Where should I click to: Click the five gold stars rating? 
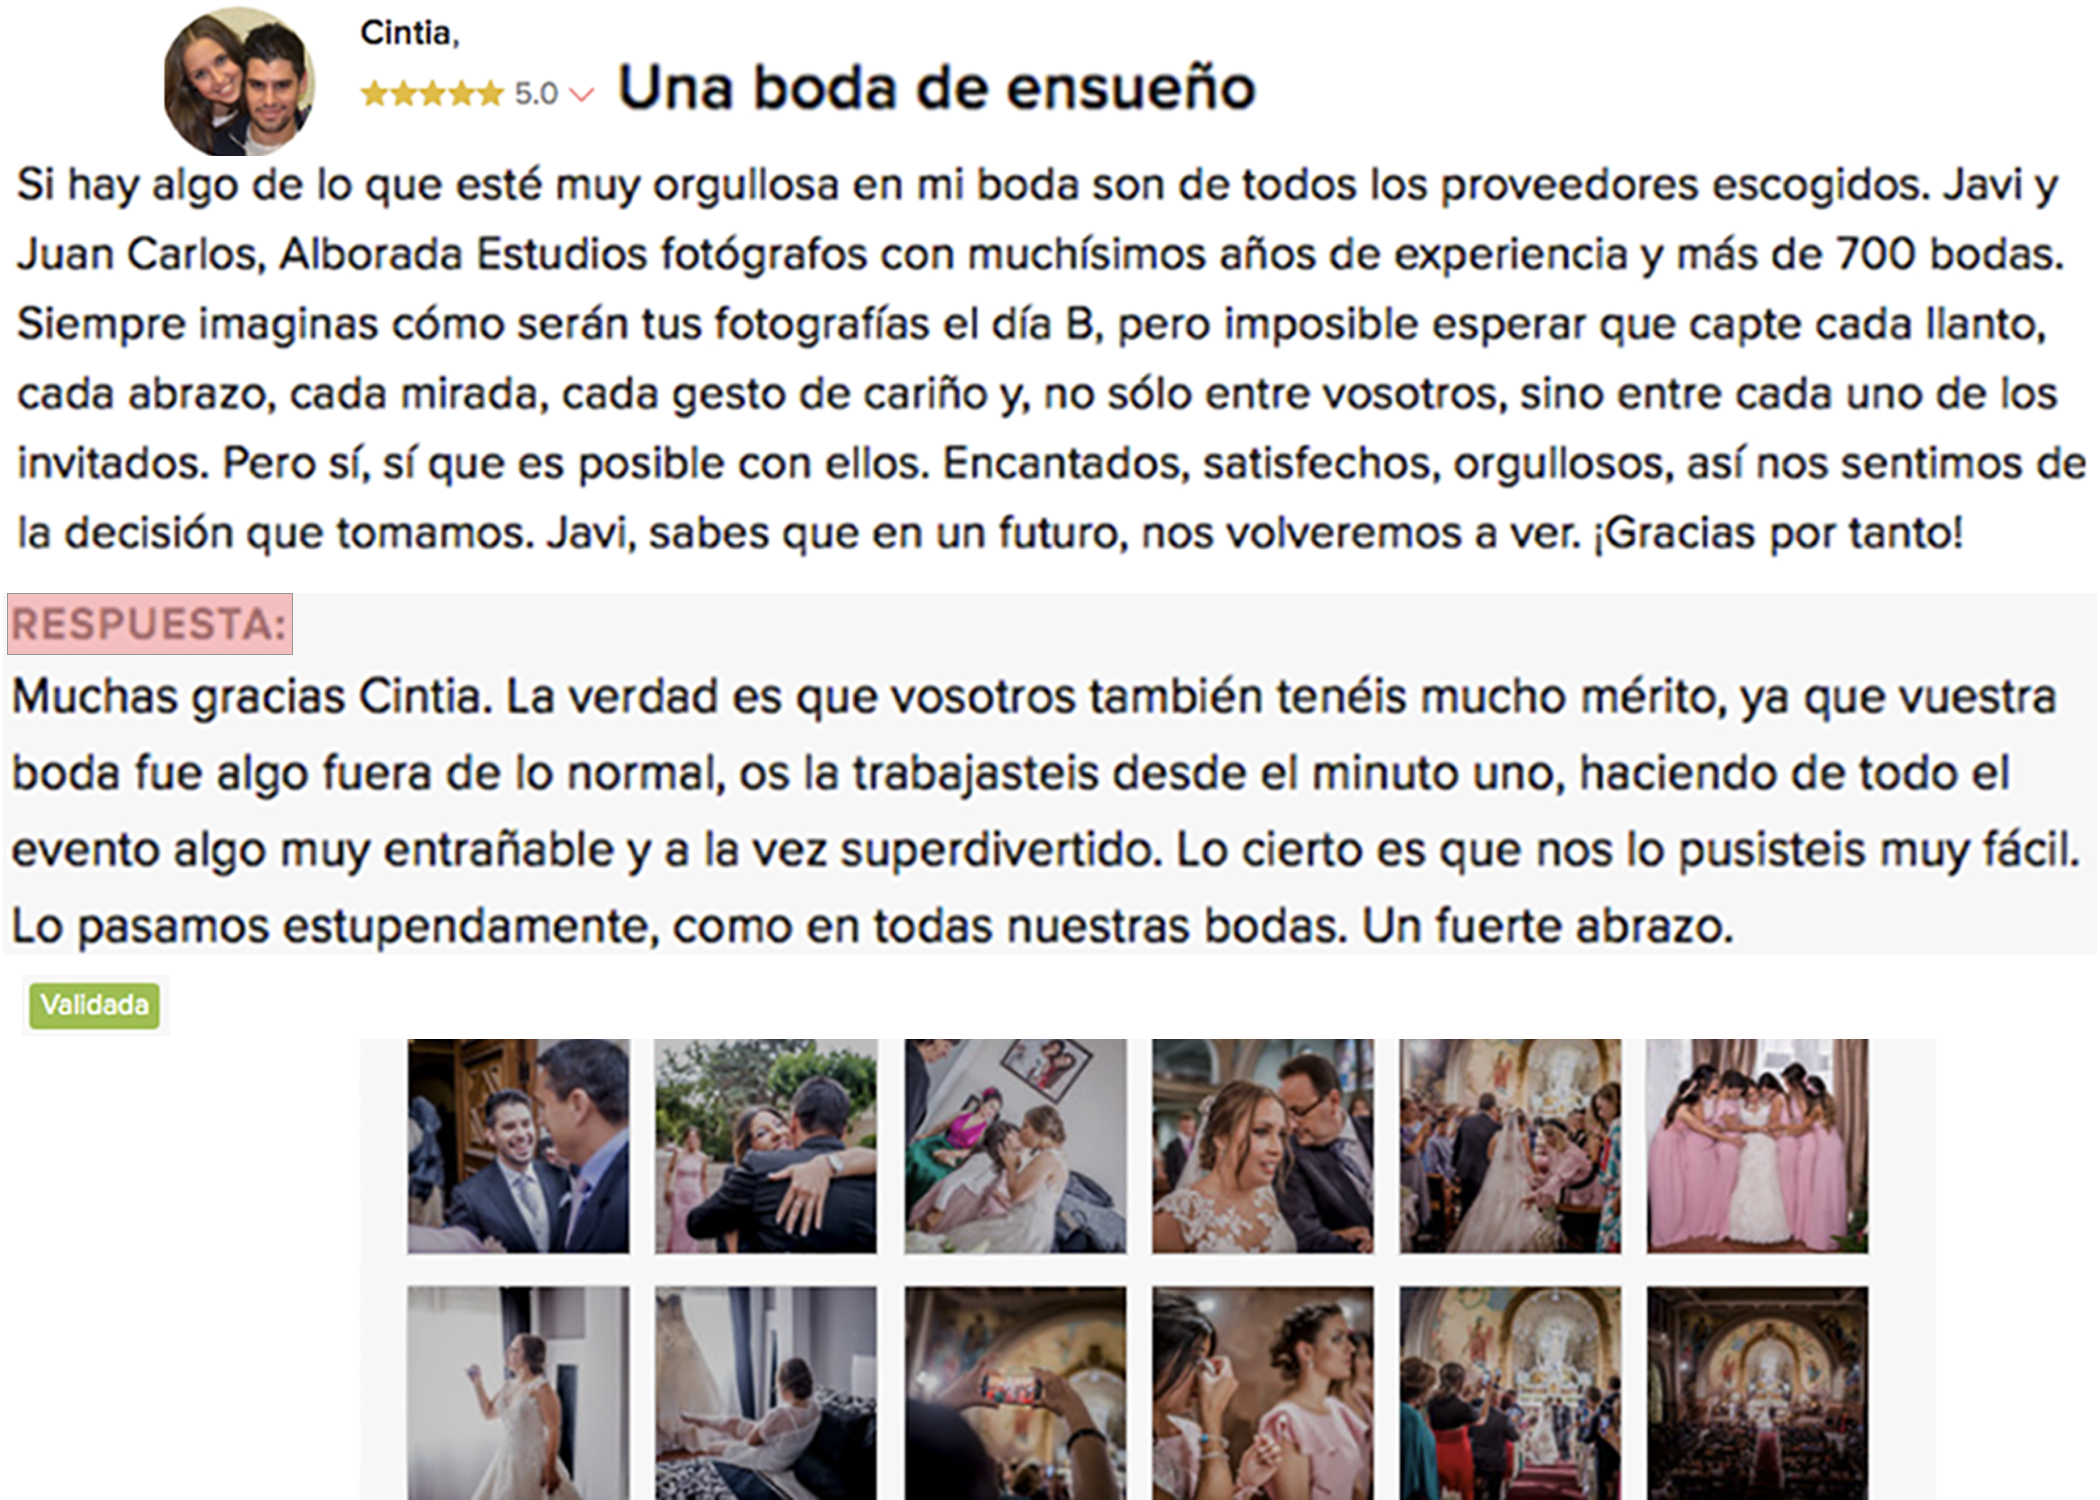tap(431, 94)
